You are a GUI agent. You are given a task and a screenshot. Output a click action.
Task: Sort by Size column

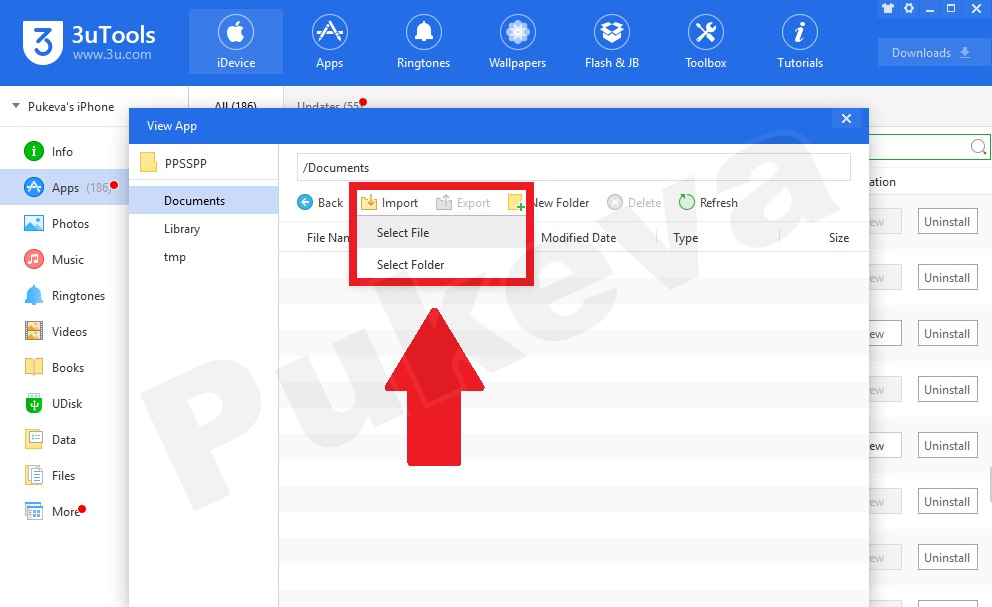click(x=839, y=237)
